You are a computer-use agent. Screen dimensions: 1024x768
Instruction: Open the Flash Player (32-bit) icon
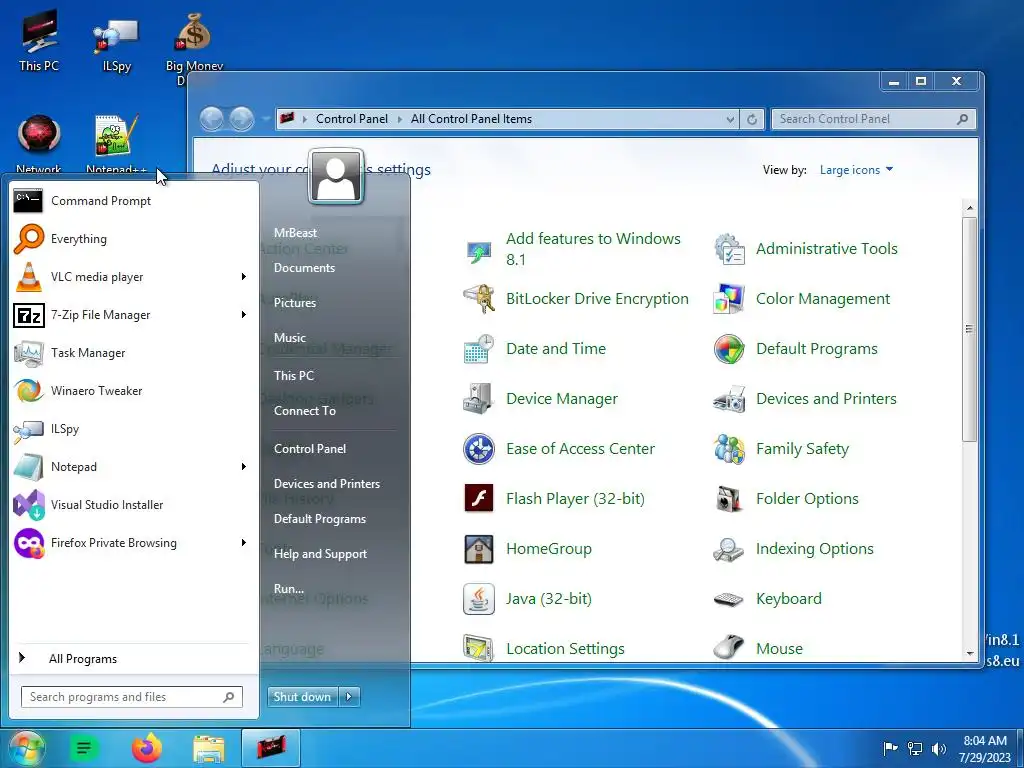pyautogui.click(x=478, y=499)
